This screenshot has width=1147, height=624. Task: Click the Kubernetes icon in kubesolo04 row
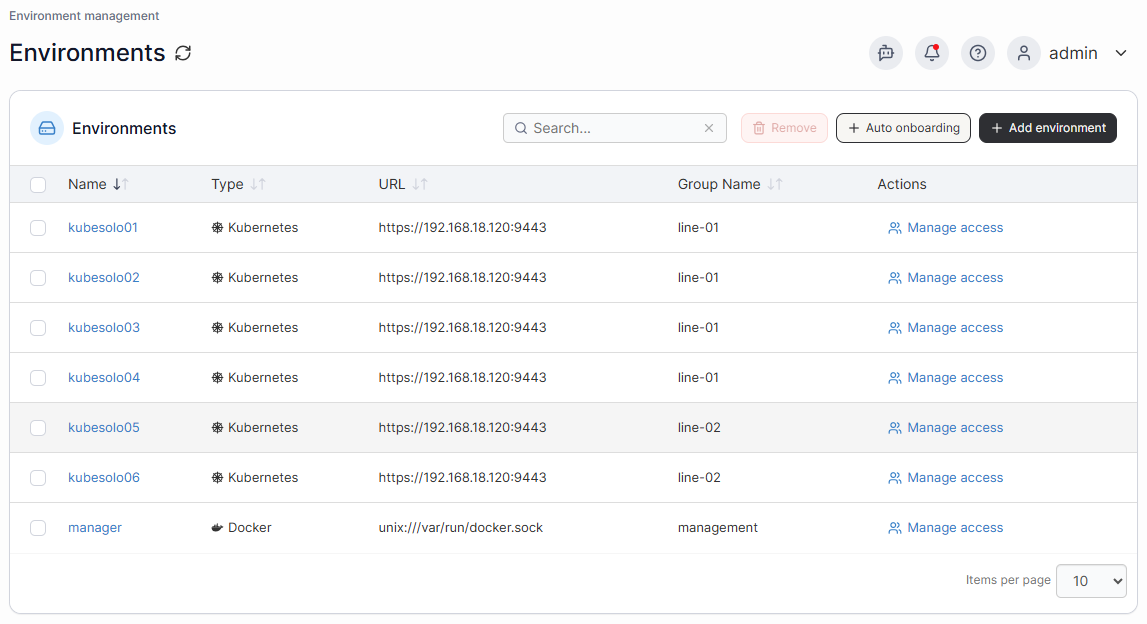pos(217,377)
